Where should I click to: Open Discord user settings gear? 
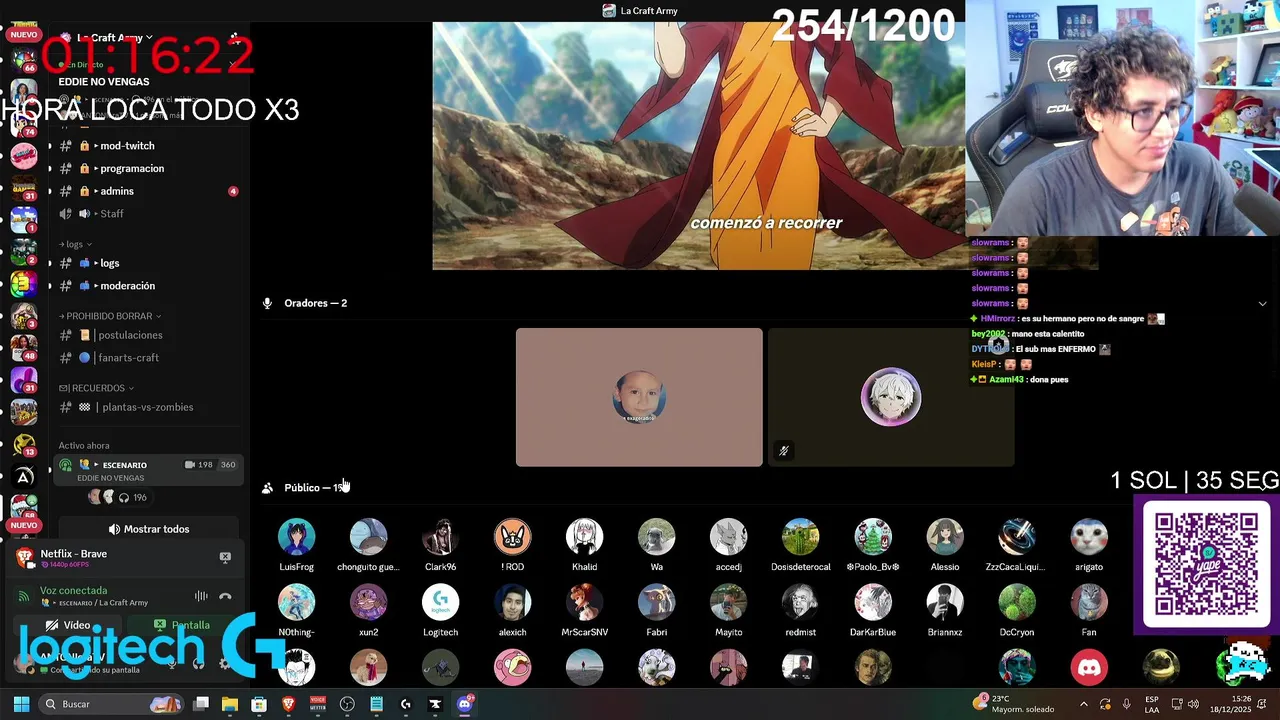click(x=224, y=663)
